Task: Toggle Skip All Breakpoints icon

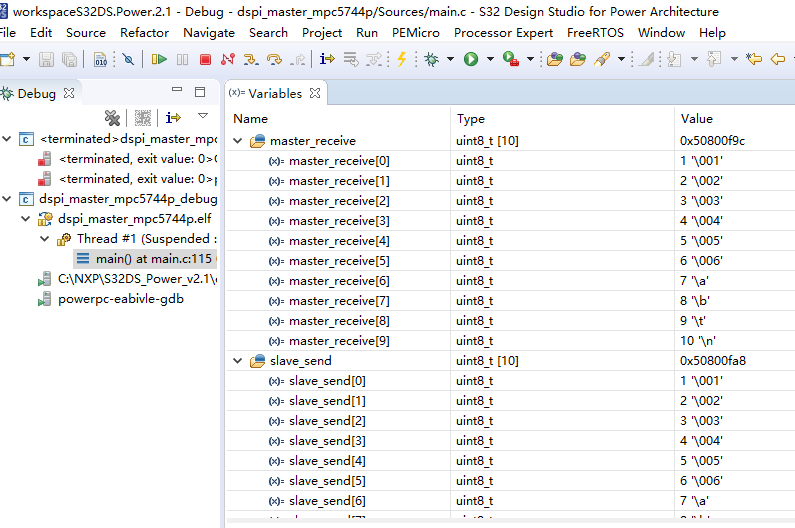Action: coord(128,59)
